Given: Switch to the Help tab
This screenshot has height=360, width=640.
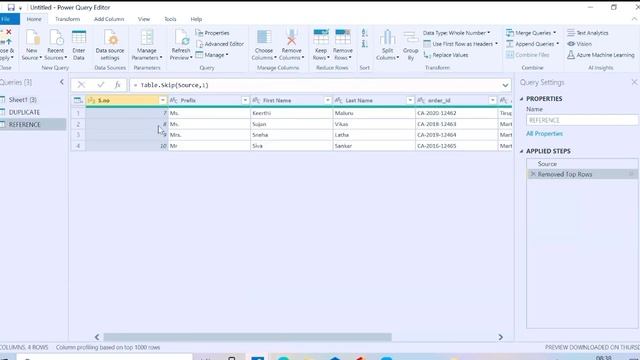Looking at the screenshot, I should click(196, 19).
